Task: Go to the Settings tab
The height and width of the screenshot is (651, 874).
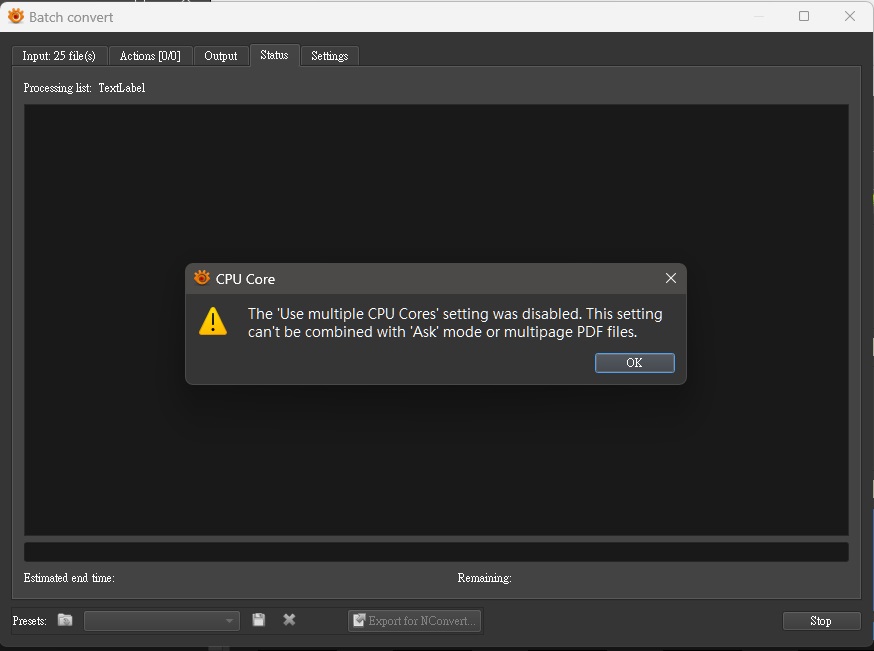Action: [329, 56]
